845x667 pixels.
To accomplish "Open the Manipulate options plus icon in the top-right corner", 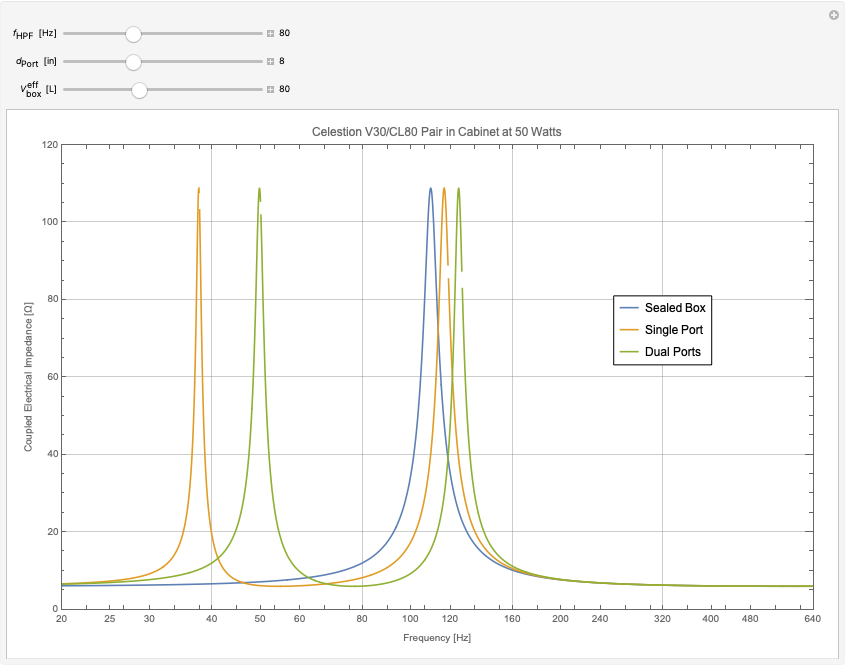I will pyautogui.click(x=834, y=15).
